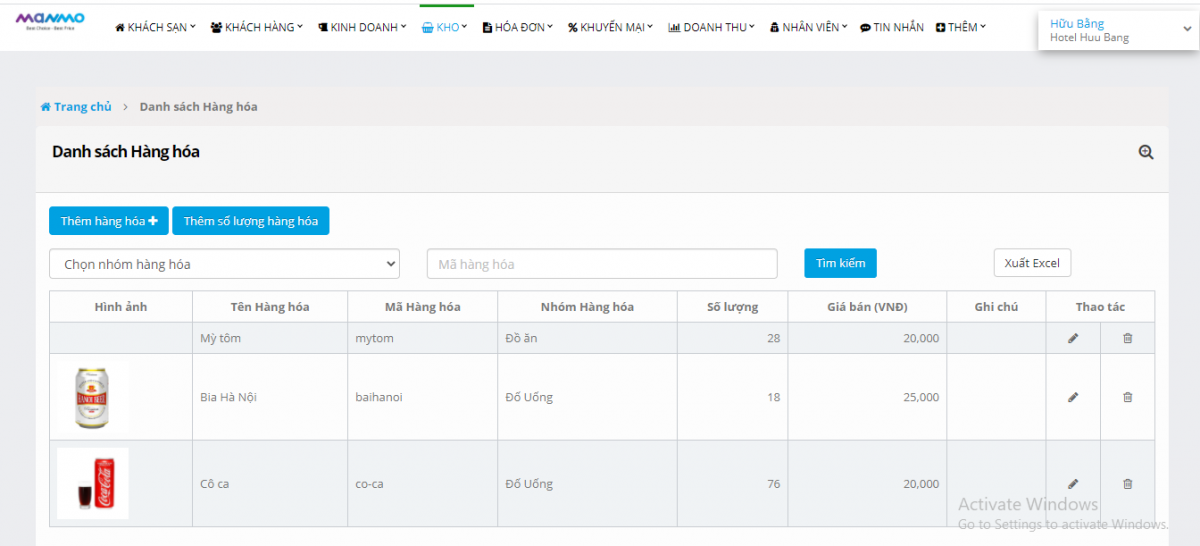Open the Chọn nhóm hàng hóa dropdown
The image size is (1200, 546).
pyautogui.click(x=224, y=264)
